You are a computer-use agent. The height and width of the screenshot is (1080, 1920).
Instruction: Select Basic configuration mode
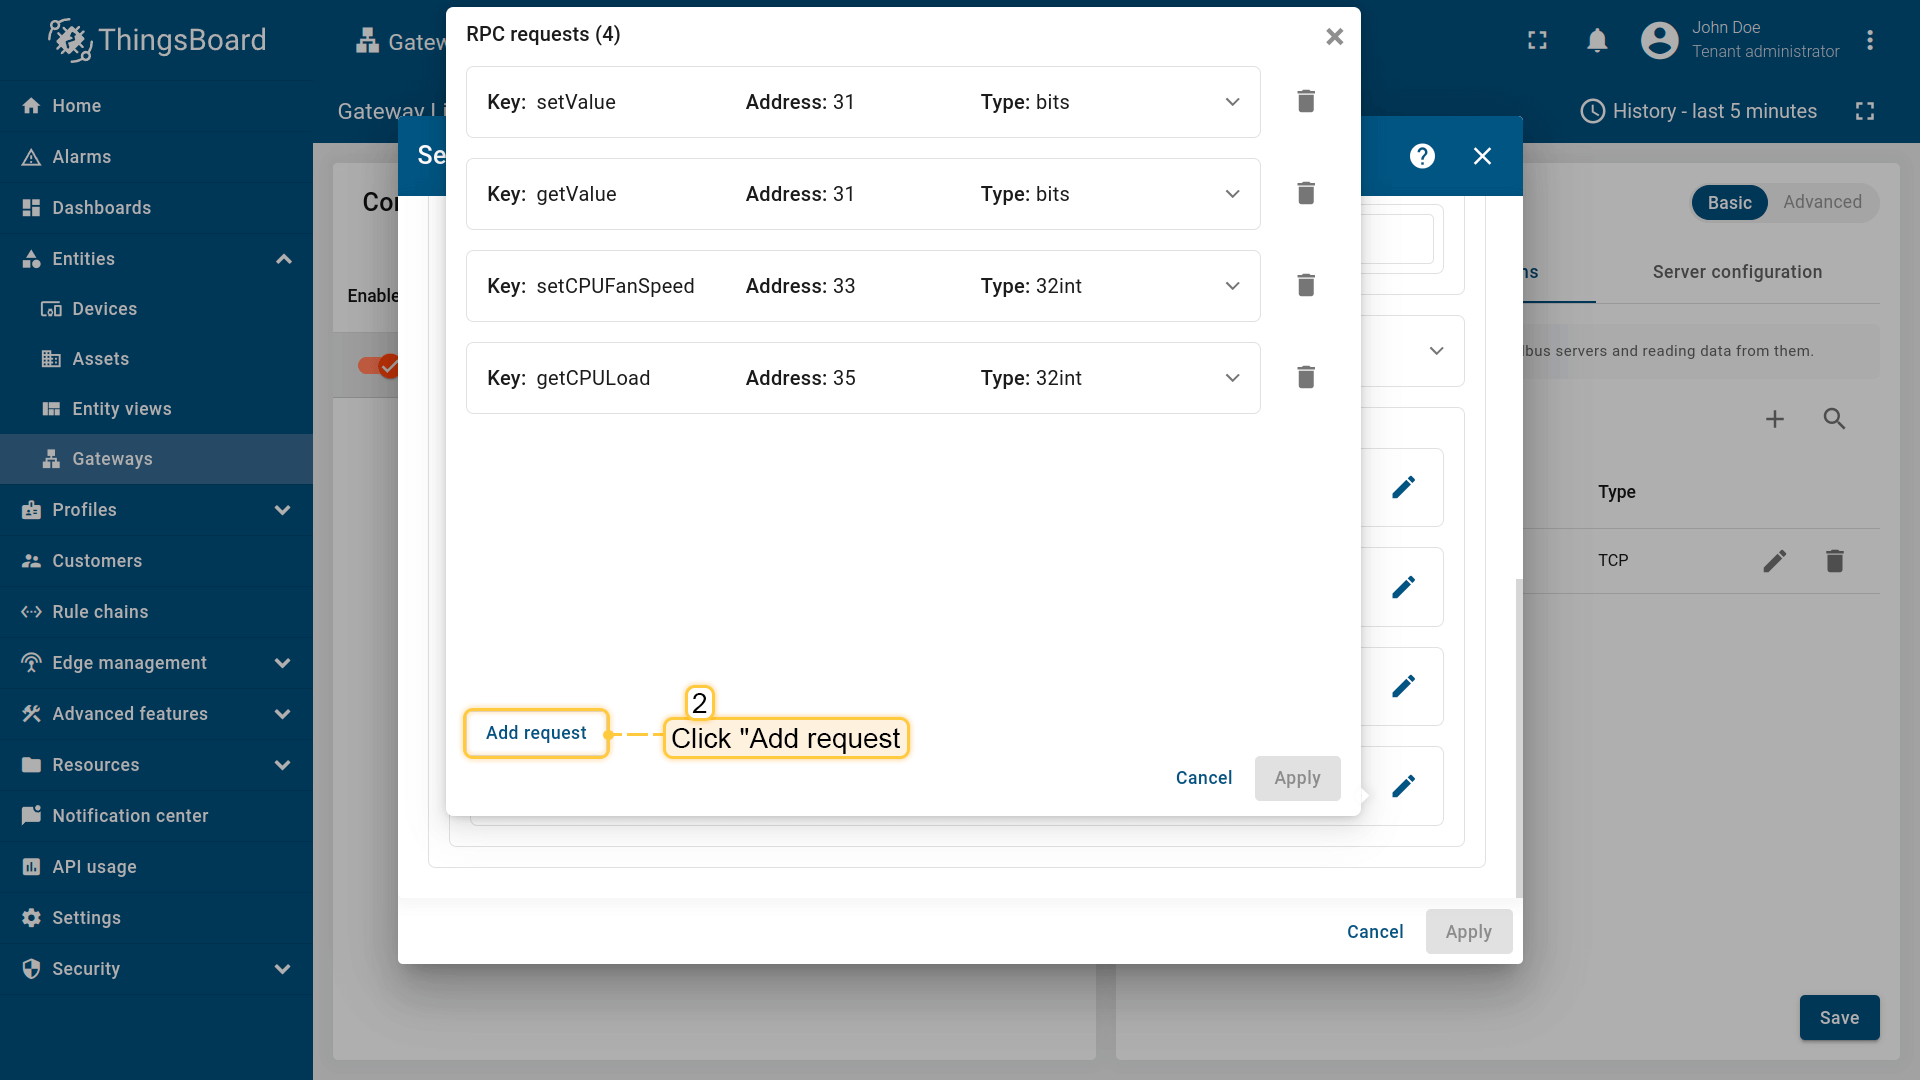coord(1729,203)
